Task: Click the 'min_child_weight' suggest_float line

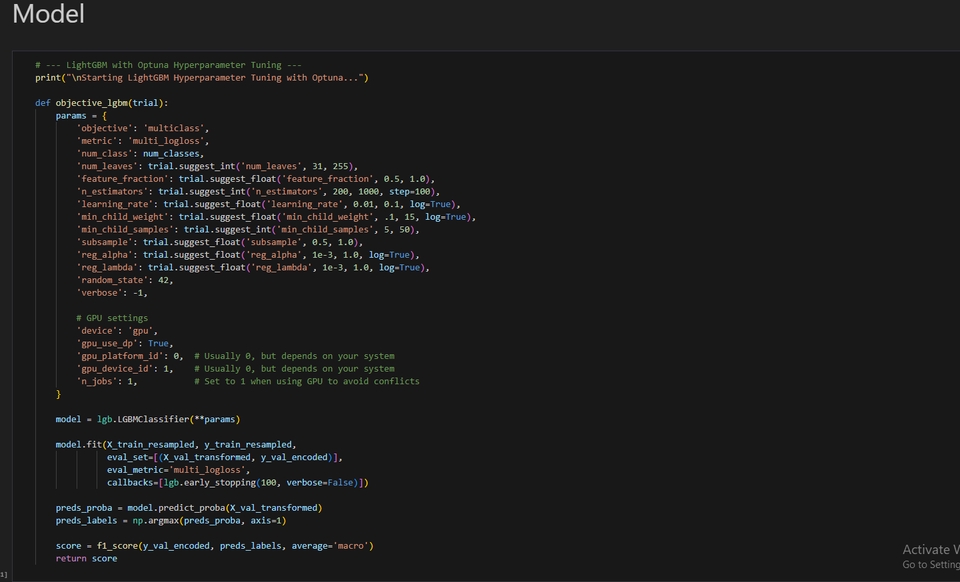Action: (276, 217)
